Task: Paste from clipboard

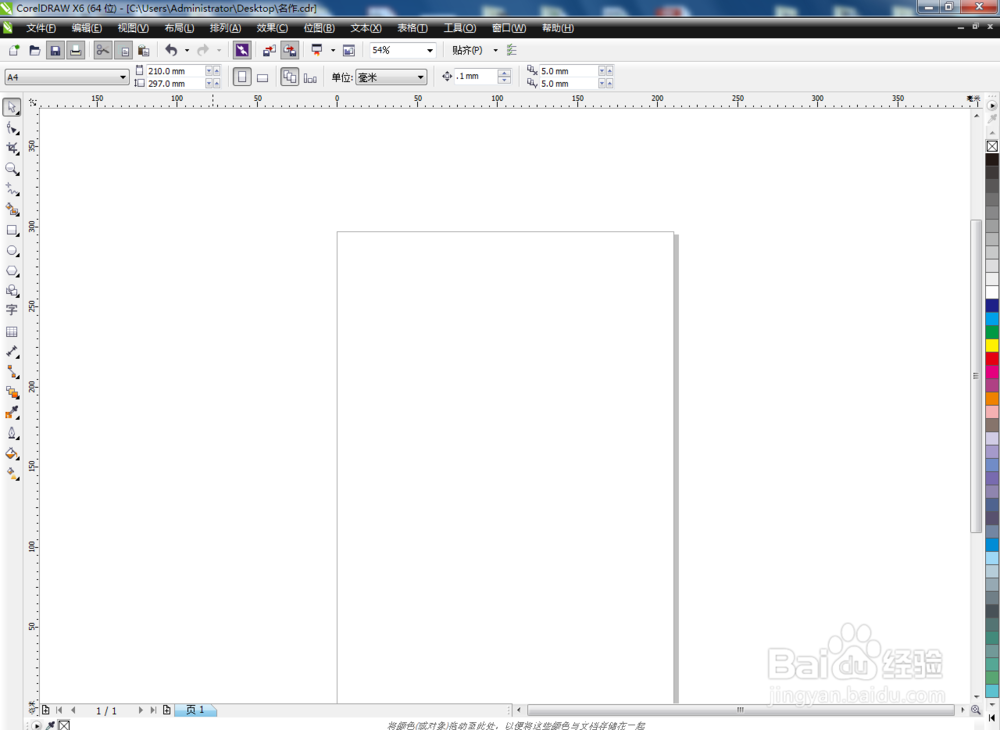Action: [x=144, y=50]
